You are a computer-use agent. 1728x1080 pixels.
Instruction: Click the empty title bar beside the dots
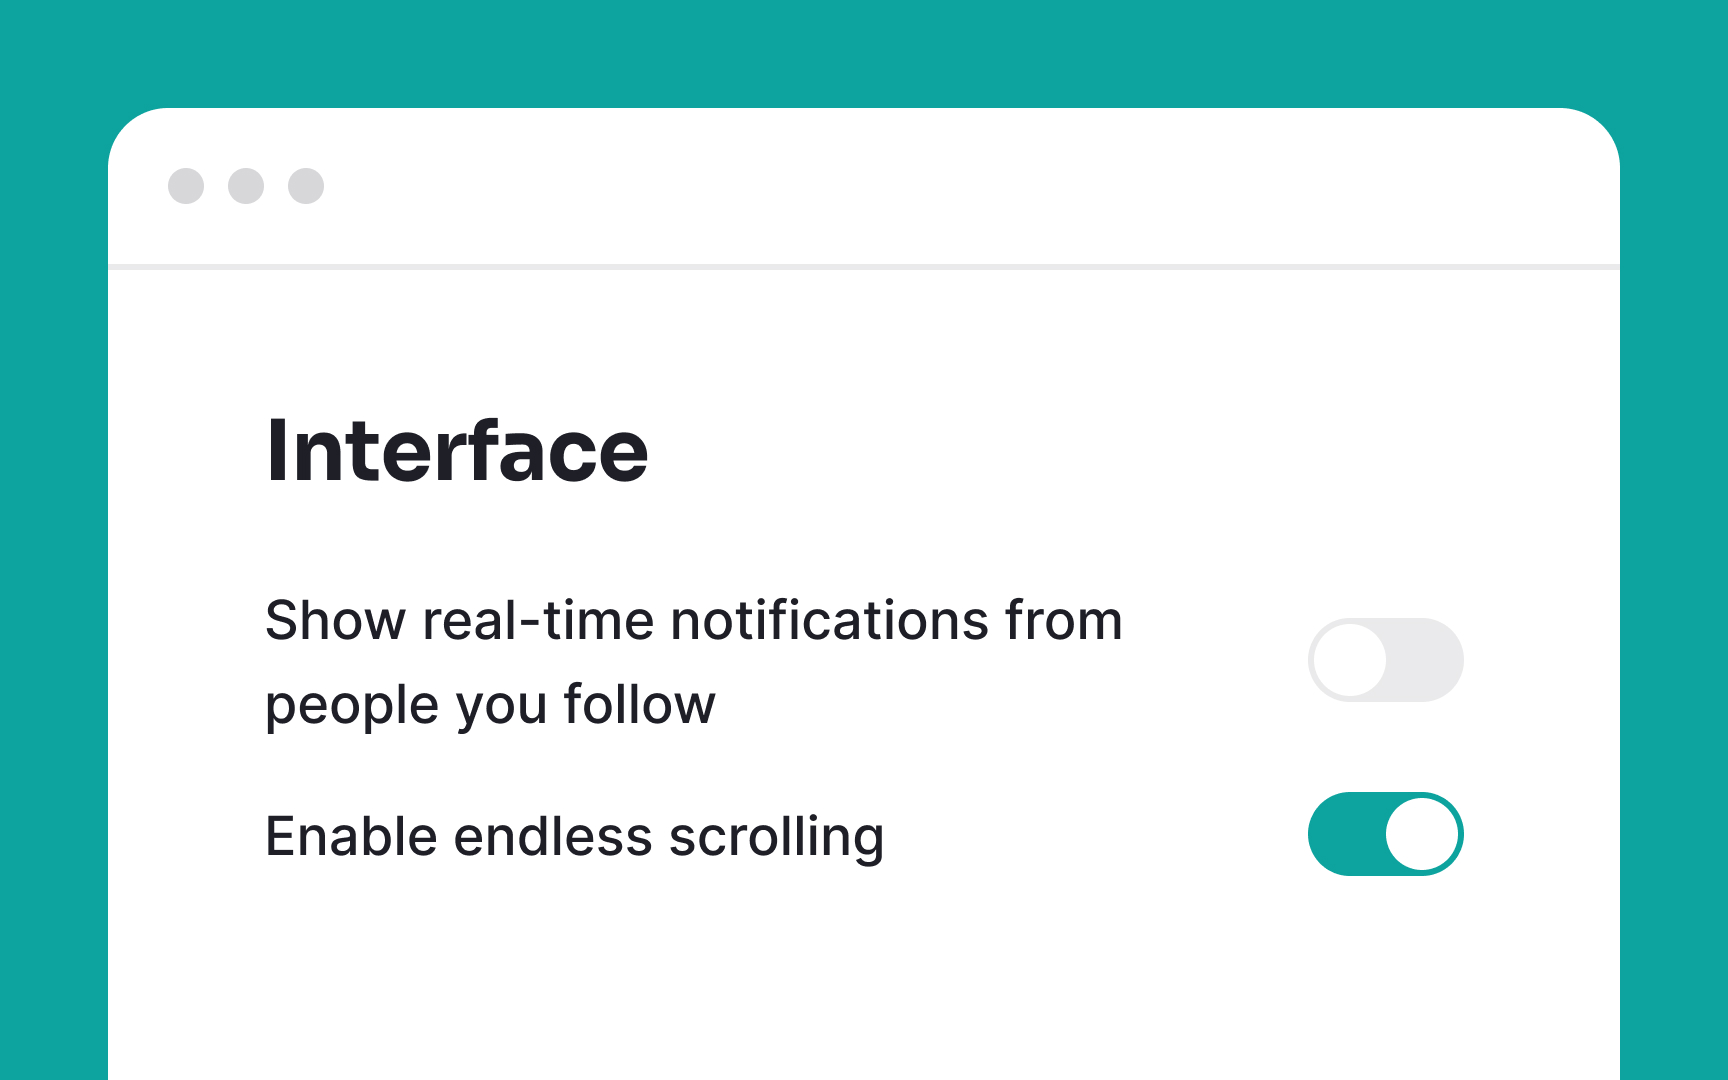pyautogui.click(x=960, y=186)
